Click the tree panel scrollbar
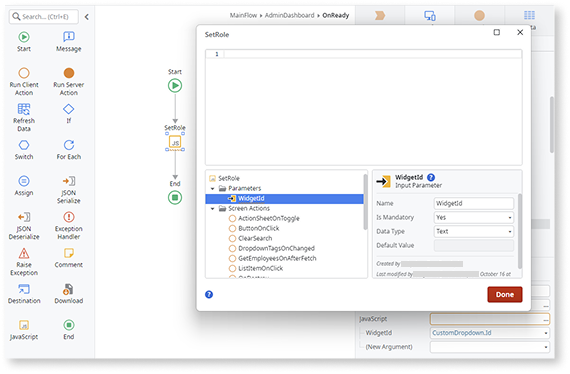This screenshot has height=374, width=570. tap(365, 202)
